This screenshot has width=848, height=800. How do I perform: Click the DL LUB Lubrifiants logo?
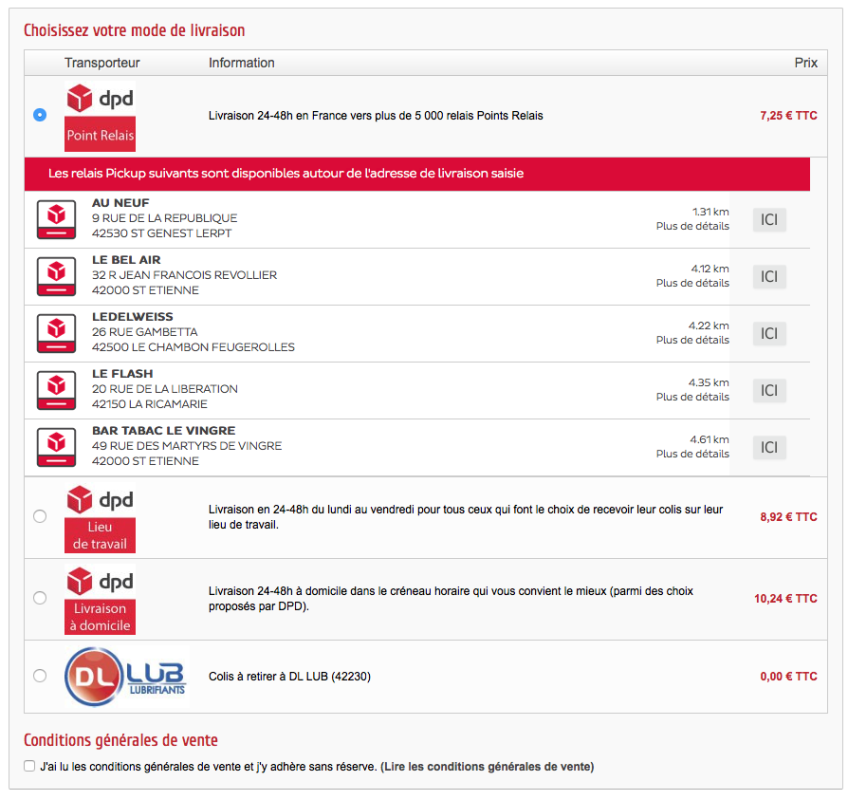pos(125,677)
